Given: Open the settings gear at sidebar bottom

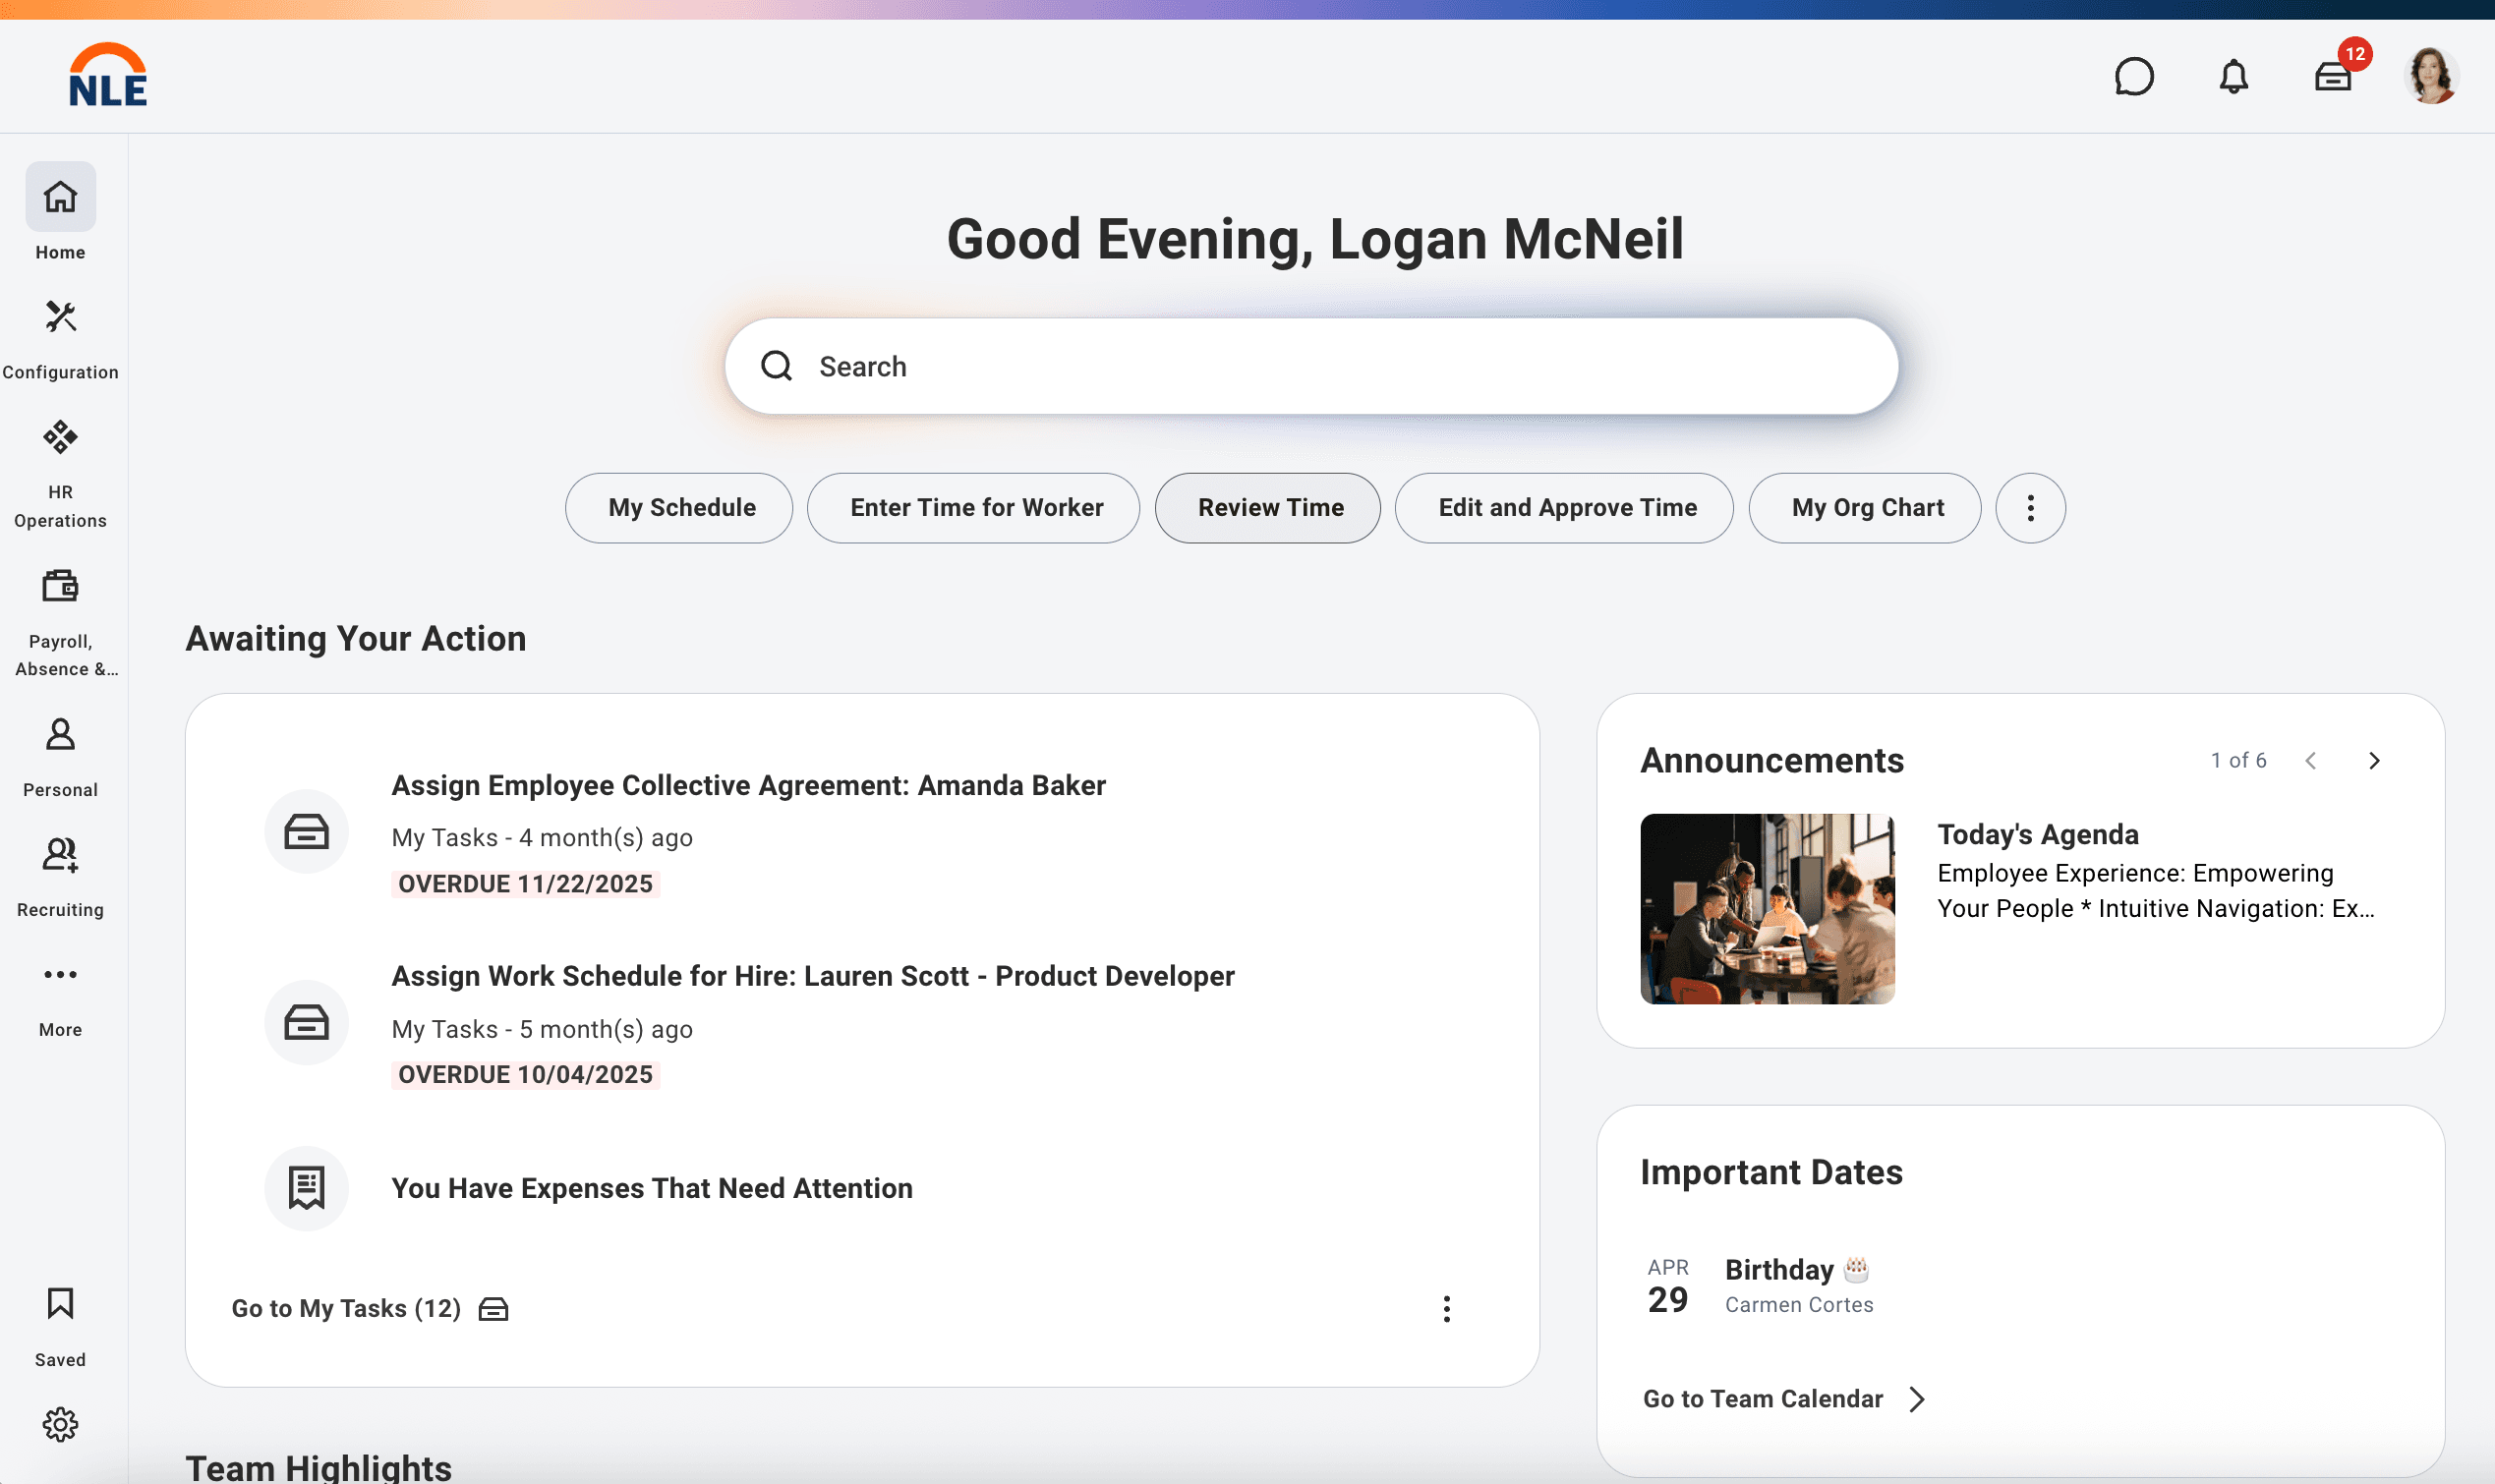Looking at the screenshot, I should [x=60, y=1425].
